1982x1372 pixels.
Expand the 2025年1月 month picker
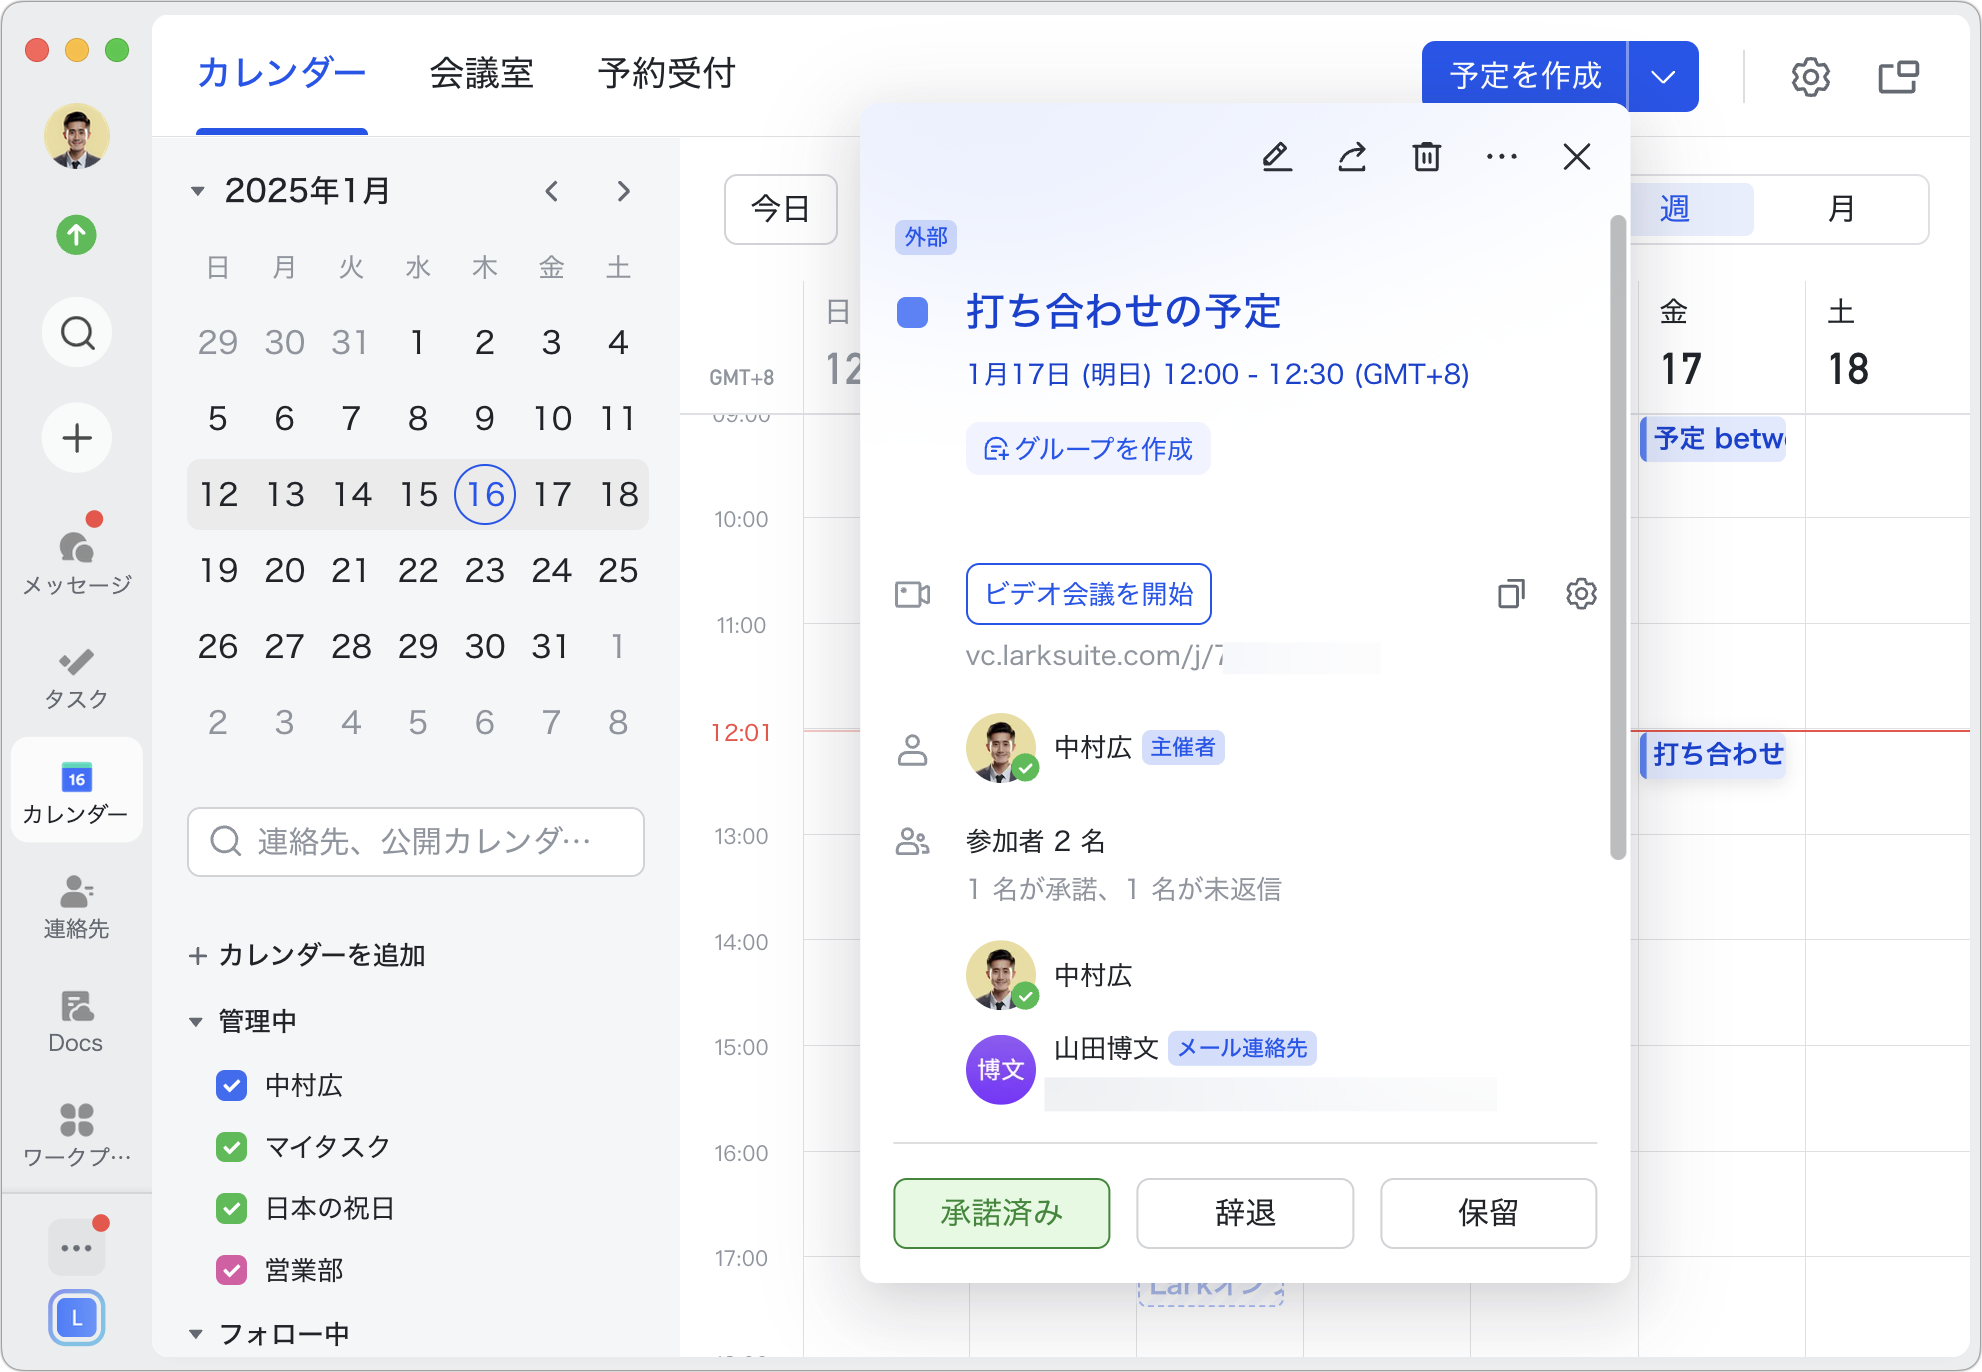197,191
